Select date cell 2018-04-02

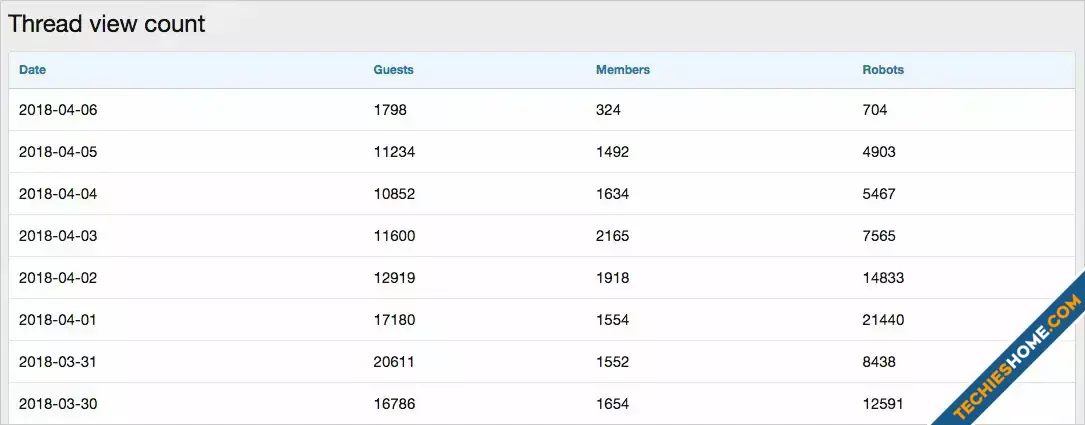[58, 278]
